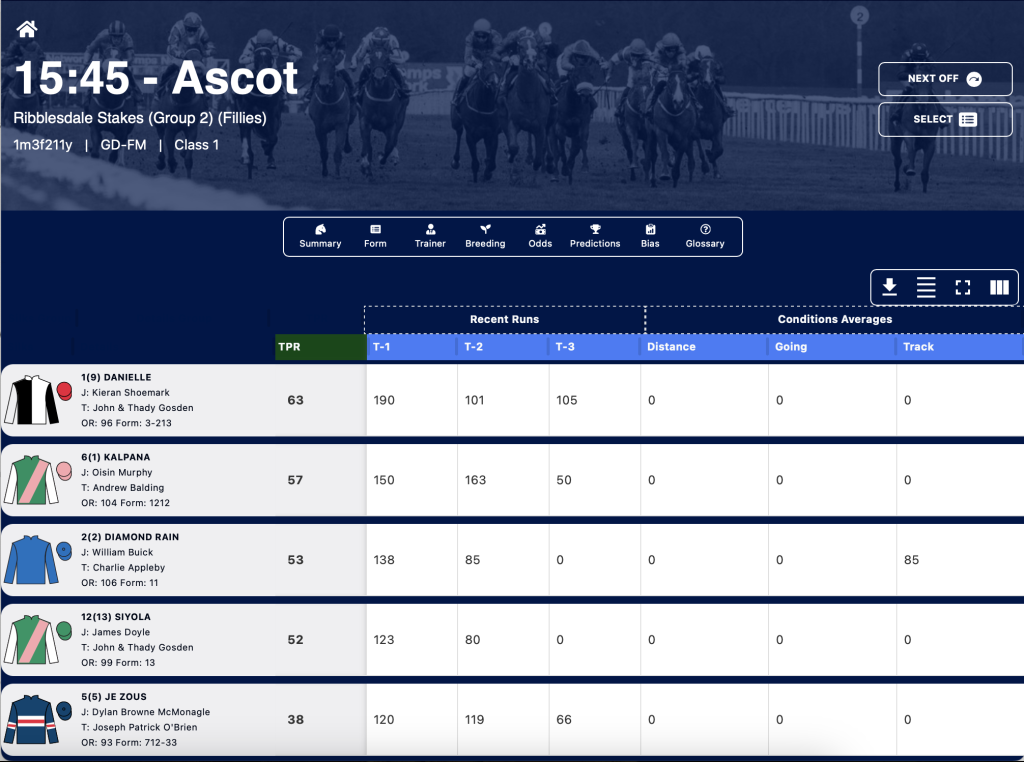
Task: Open the Summary tab
Action: click(x=320, y=236)
